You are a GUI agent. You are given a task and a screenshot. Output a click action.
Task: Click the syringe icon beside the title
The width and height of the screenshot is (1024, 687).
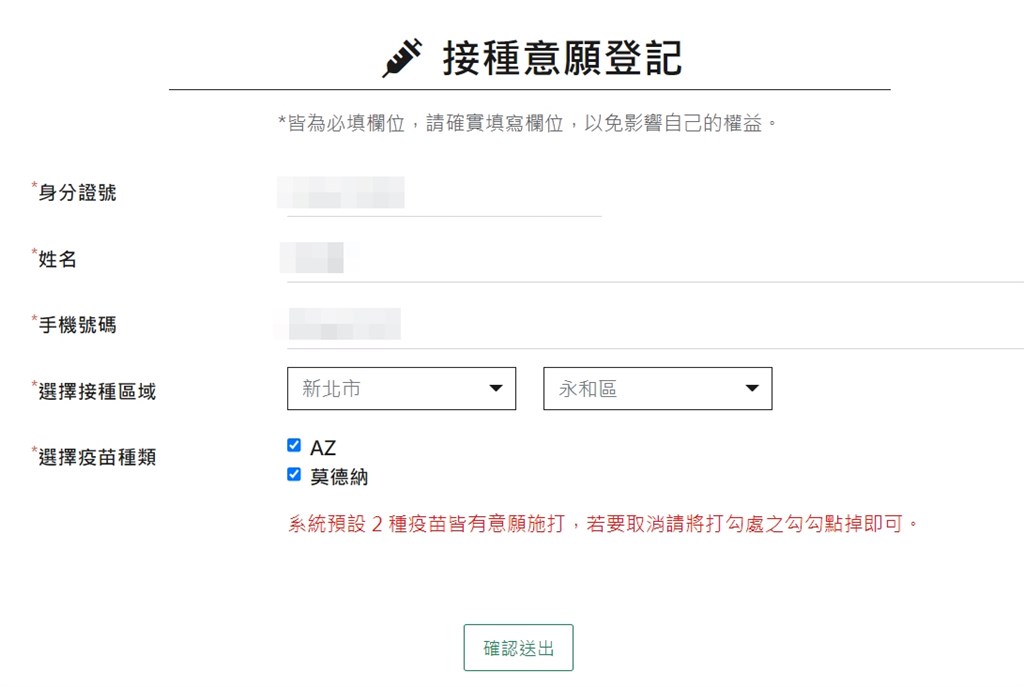[403, 58]
